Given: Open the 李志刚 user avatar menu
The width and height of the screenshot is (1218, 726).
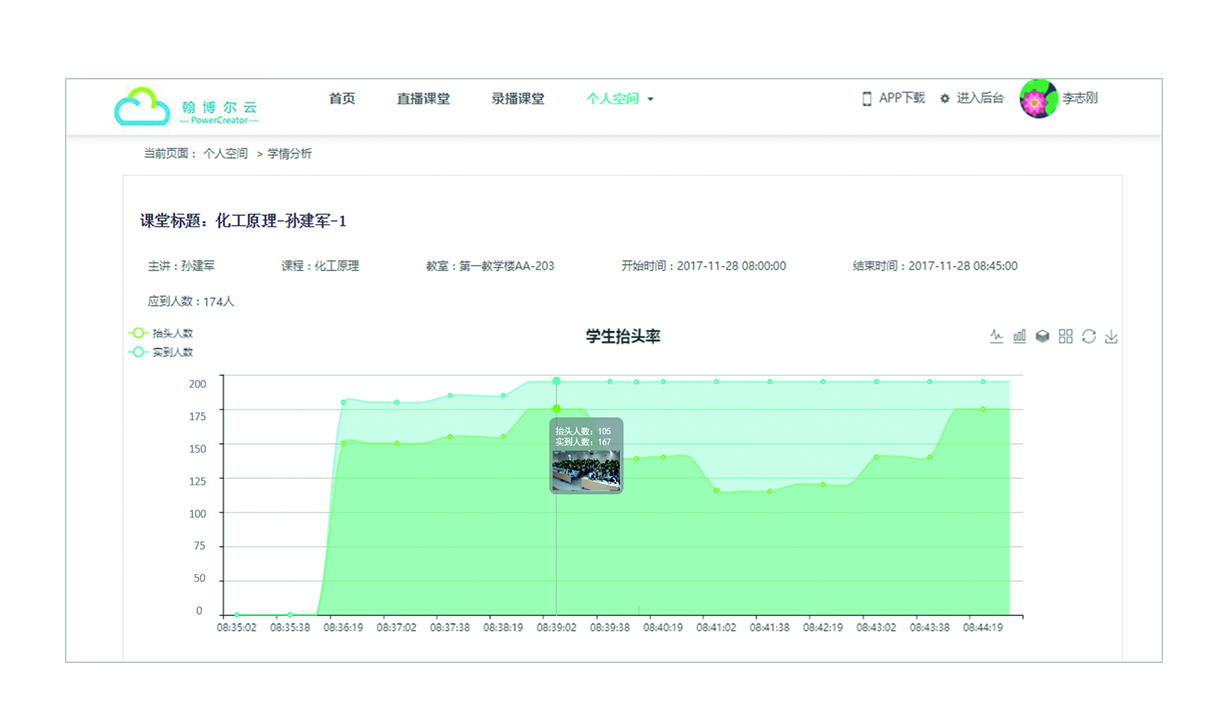Looking at the screenshot, I should point(1038,99).
